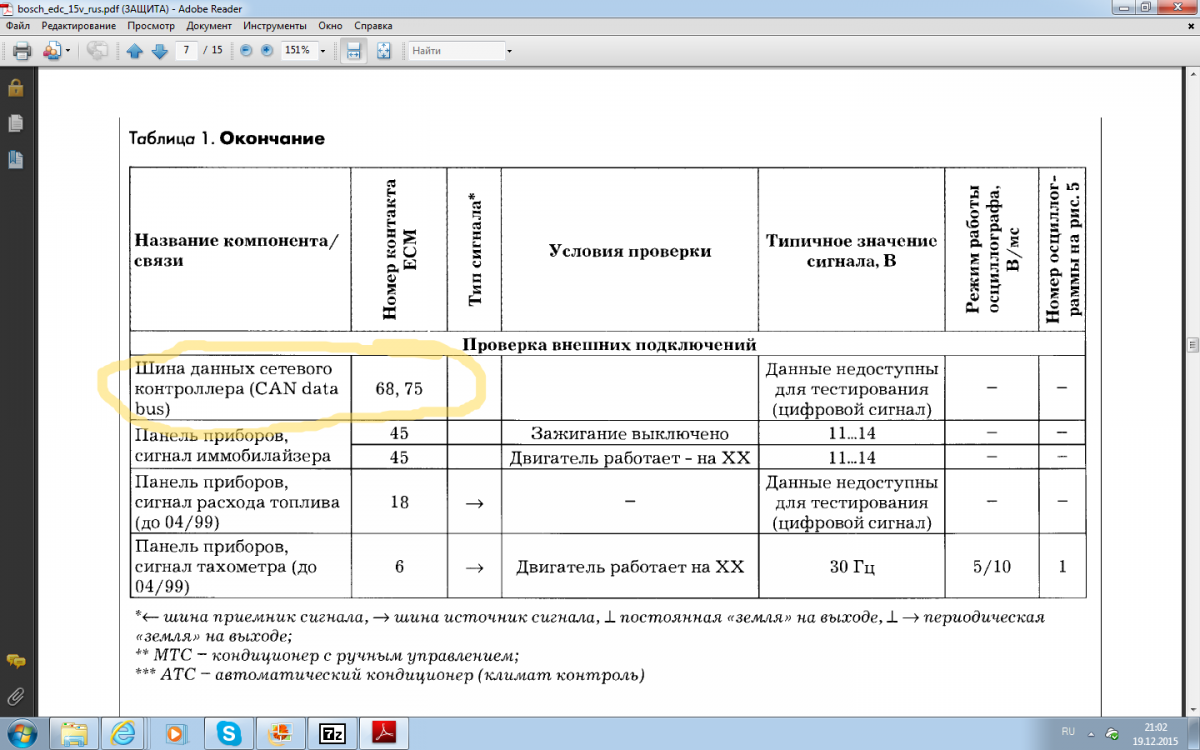1200x750 pixels.
Task: Click the RU language indicator
Action: pos(1067,732)
